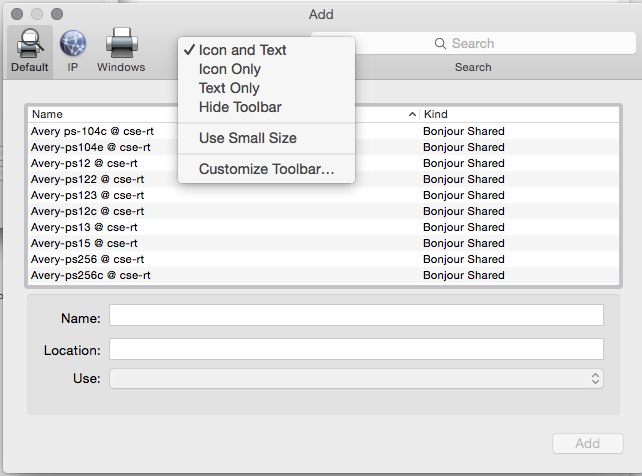642x476 pixels.
Task: Choose Text Only display mode
Action: pyautogui.click(x=229, y=88)
